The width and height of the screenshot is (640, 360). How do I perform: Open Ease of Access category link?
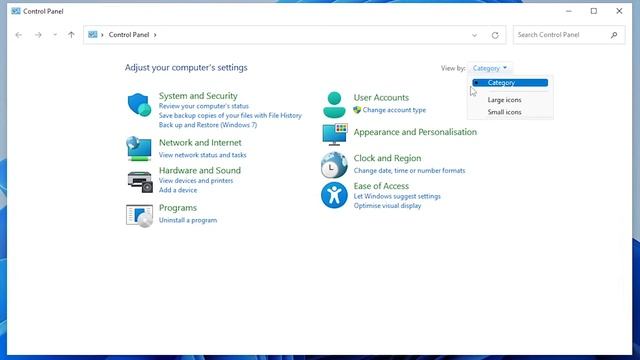[381, 186]
